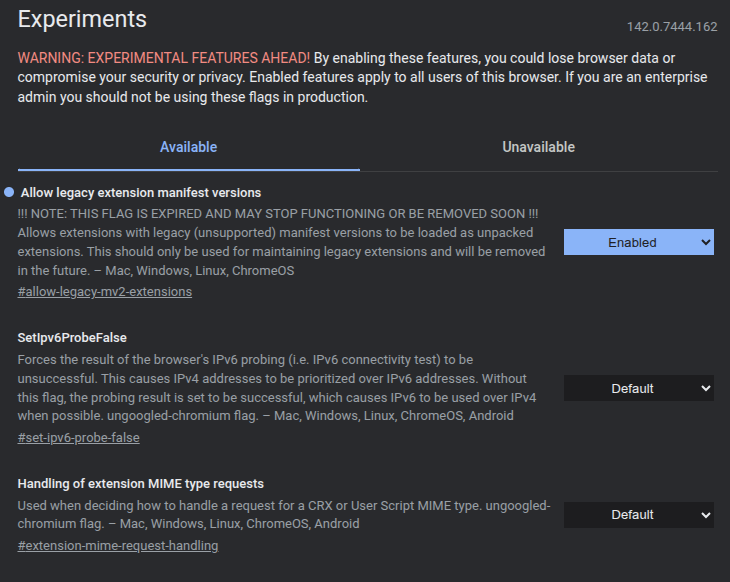Follow the #allow-legacy-mv2-extensions anchor link
The image size is (730, 582).
(105, 292)
